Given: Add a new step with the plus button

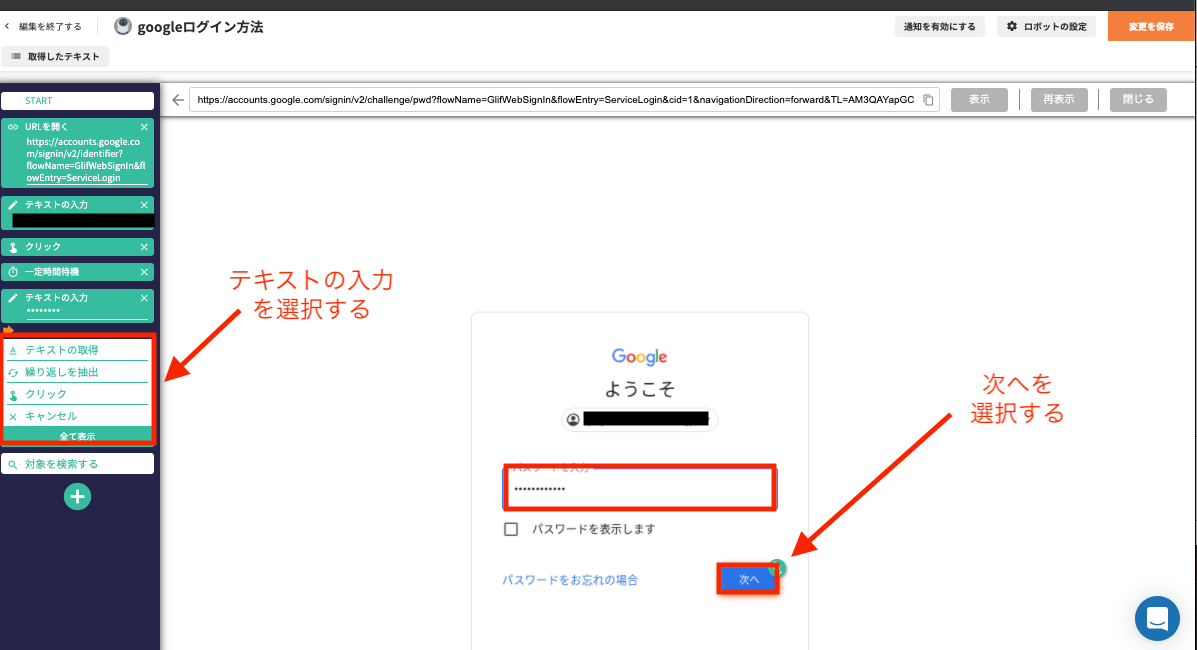Looking at the screenshot, I should [77, 496].
